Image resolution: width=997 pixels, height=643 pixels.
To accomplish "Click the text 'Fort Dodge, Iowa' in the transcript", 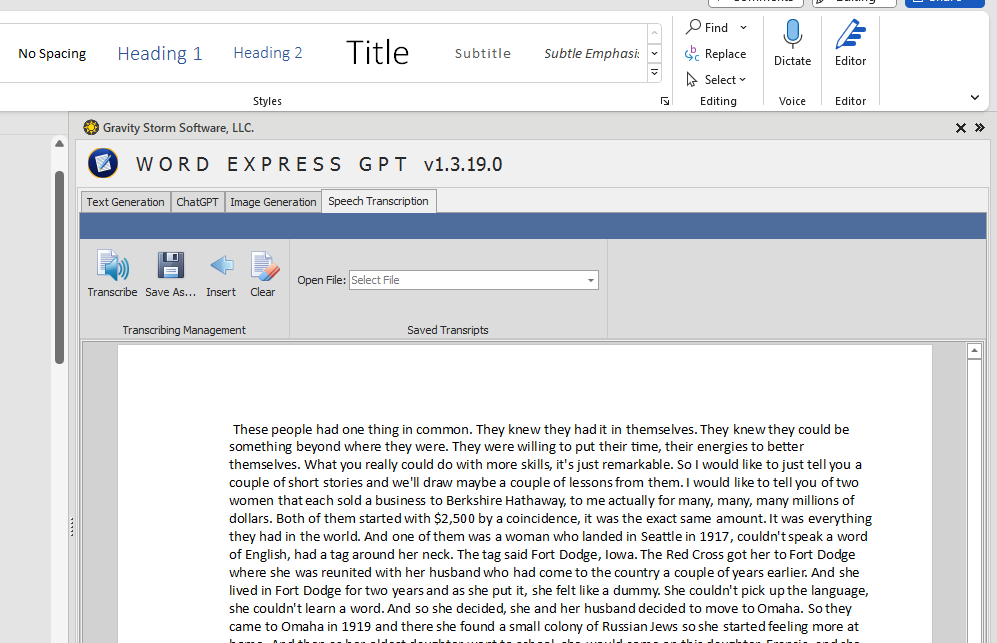I will pyautogui.click(x=584, y=554).
